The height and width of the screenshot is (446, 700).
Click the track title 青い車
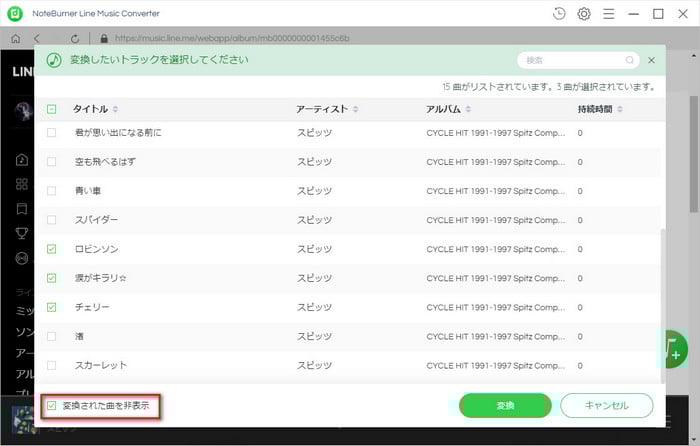(x=88, y=191)
